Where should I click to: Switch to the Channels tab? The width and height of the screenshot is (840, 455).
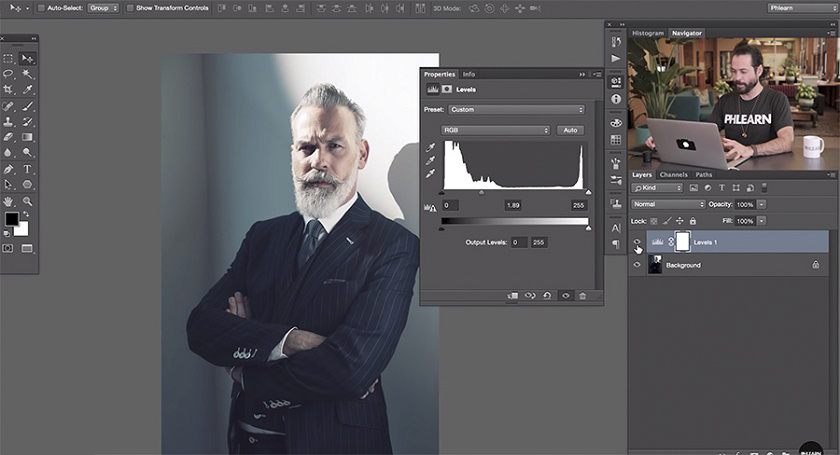tap(673, 175)
